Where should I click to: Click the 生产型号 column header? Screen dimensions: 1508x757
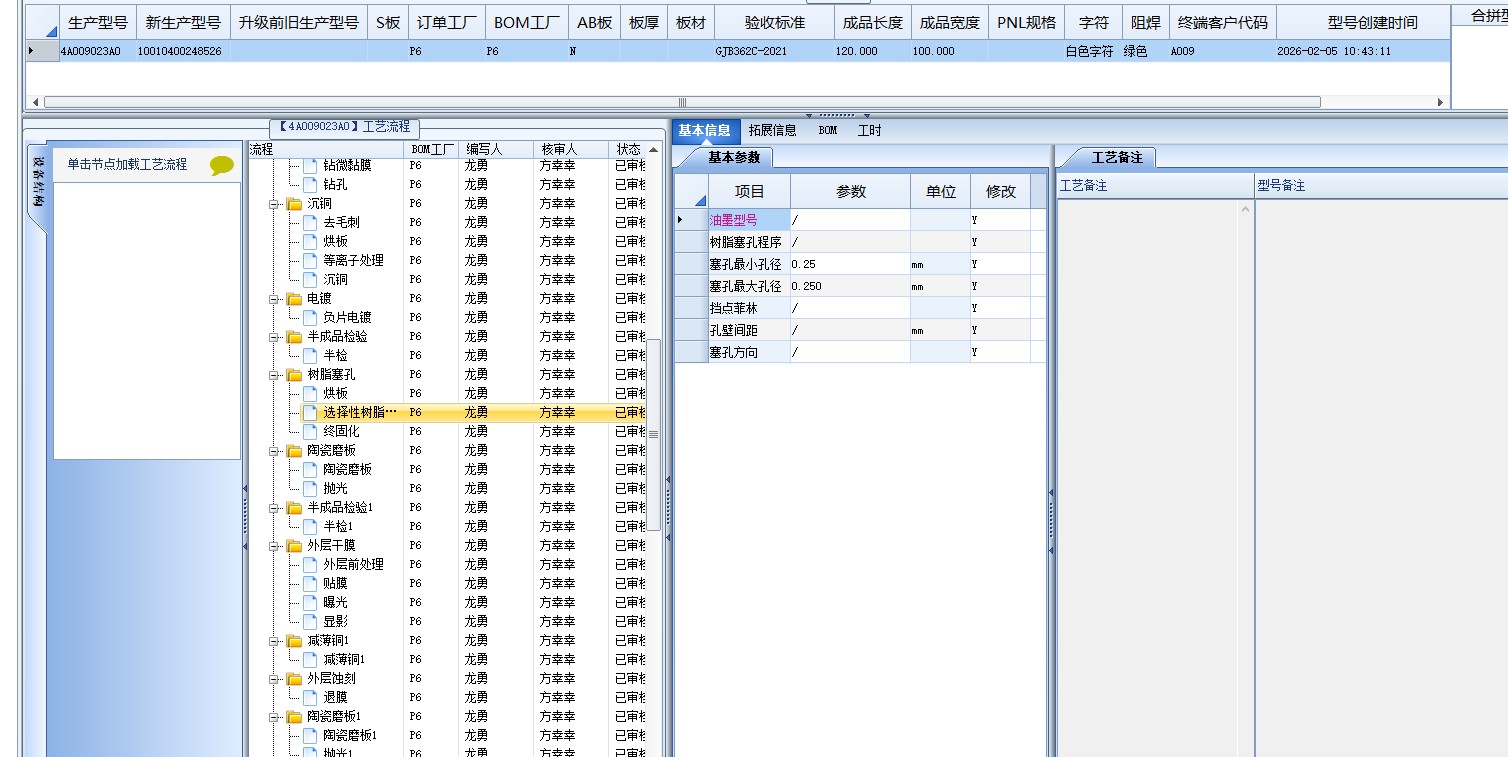click(98, 22)
